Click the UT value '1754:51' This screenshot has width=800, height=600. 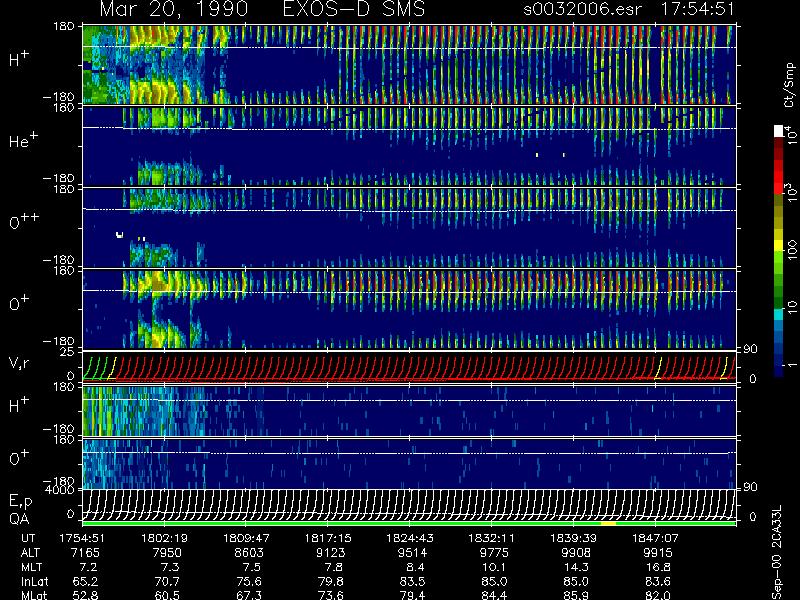tap(83, 538)
